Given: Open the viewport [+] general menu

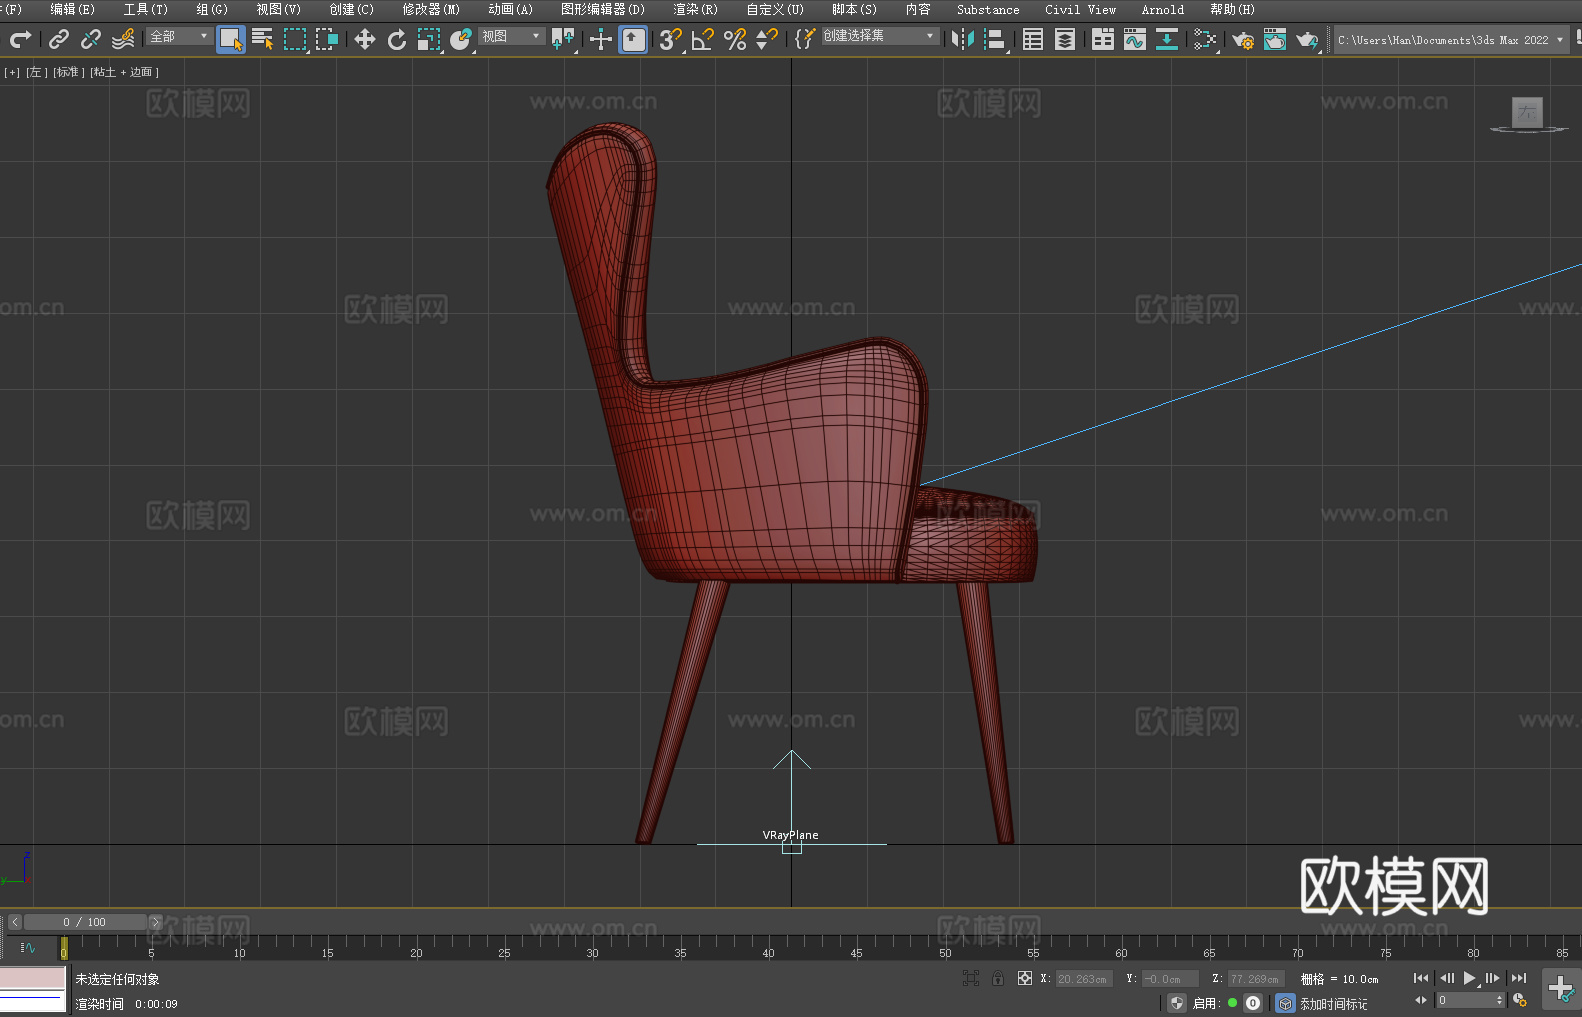Looking at the screenshot, I should 12,72.
